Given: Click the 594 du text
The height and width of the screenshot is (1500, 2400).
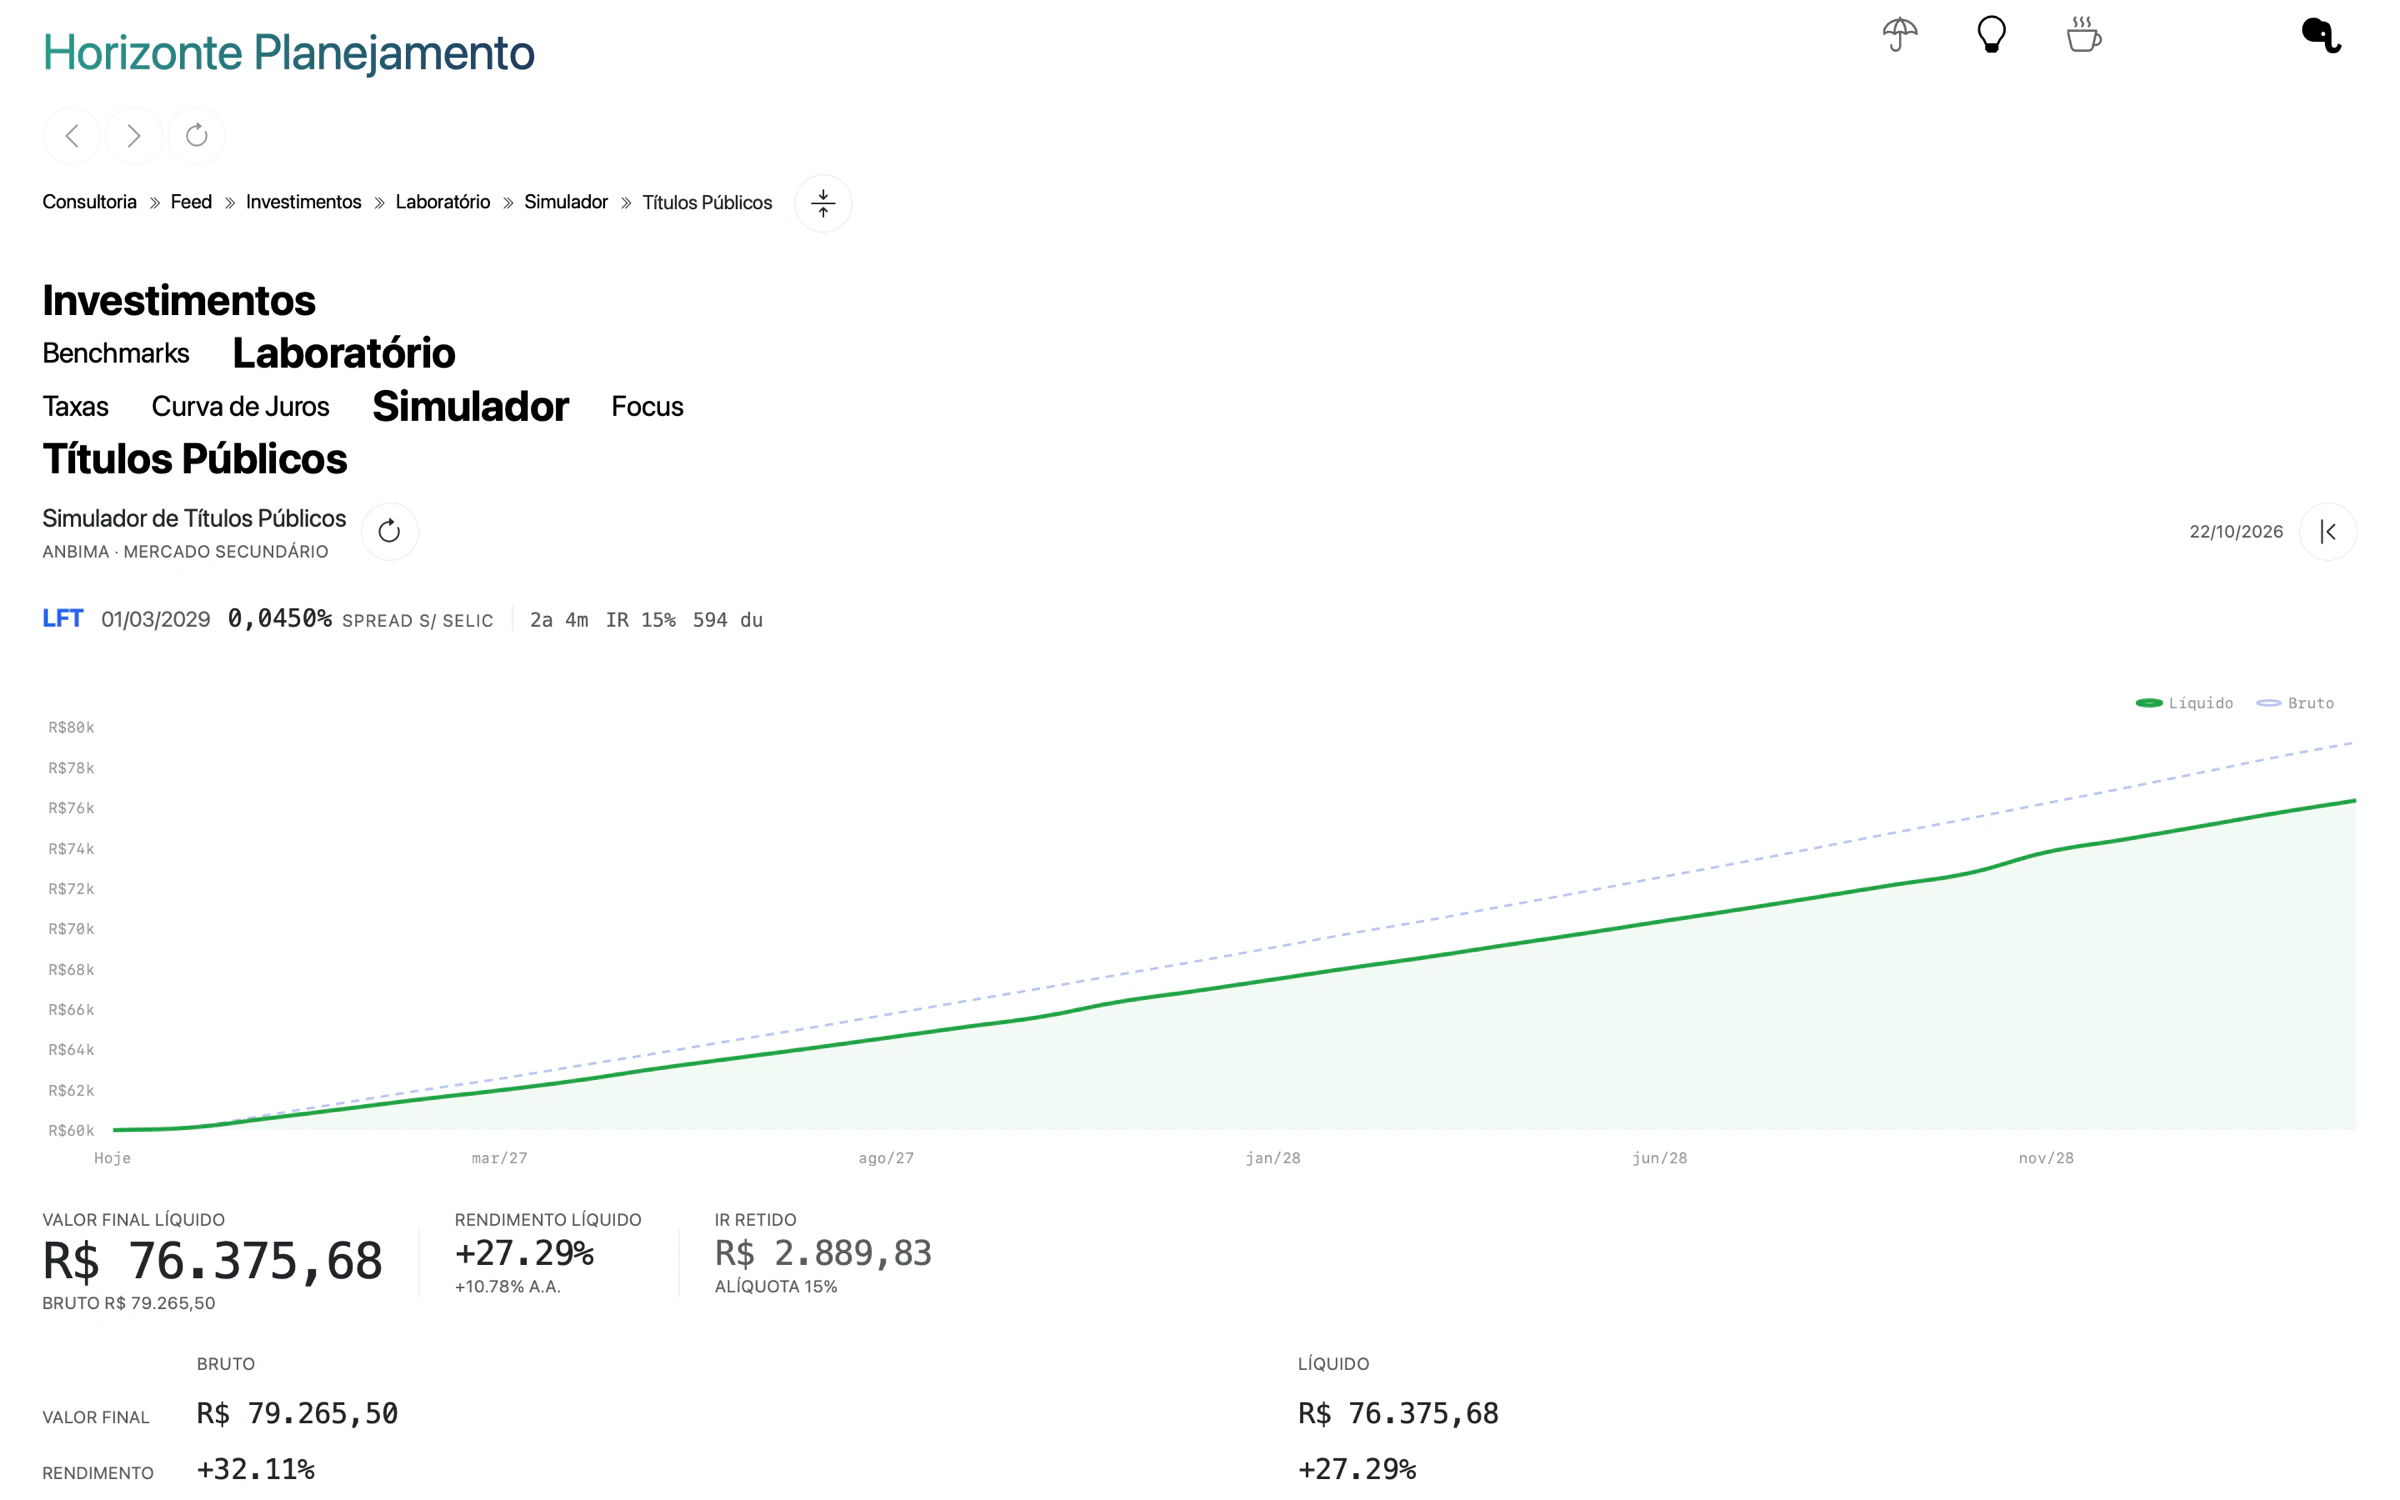Looking at the screenshot, I should tap(727, 620).
